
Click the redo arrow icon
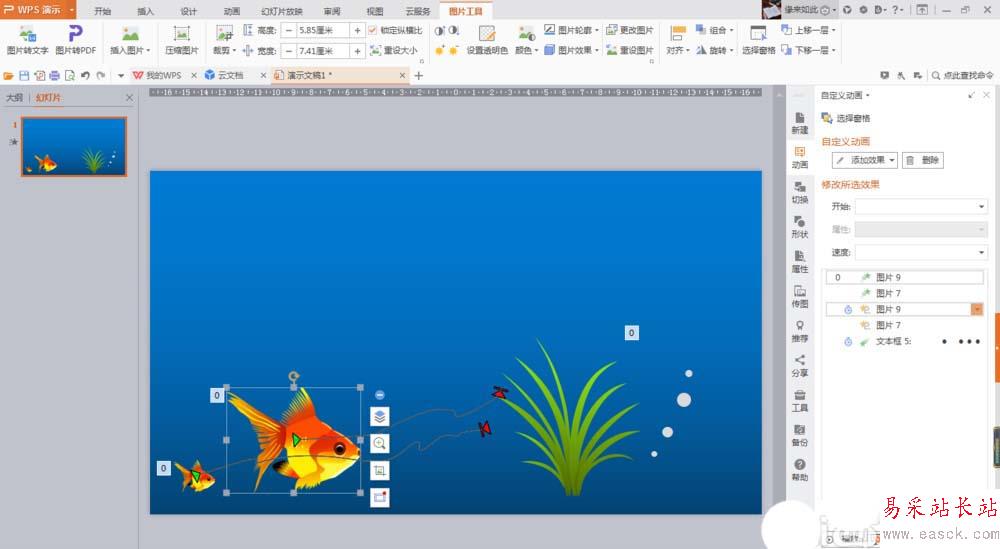tap(101, 75)
